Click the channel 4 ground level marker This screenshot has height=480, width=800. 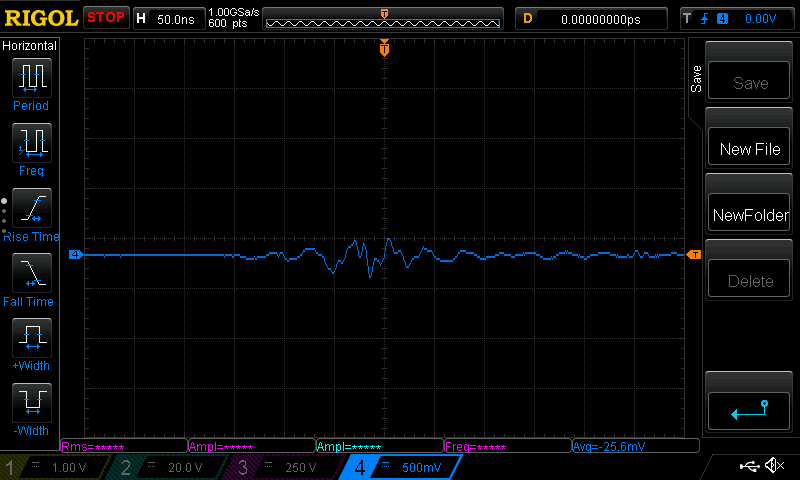[76, 254]
